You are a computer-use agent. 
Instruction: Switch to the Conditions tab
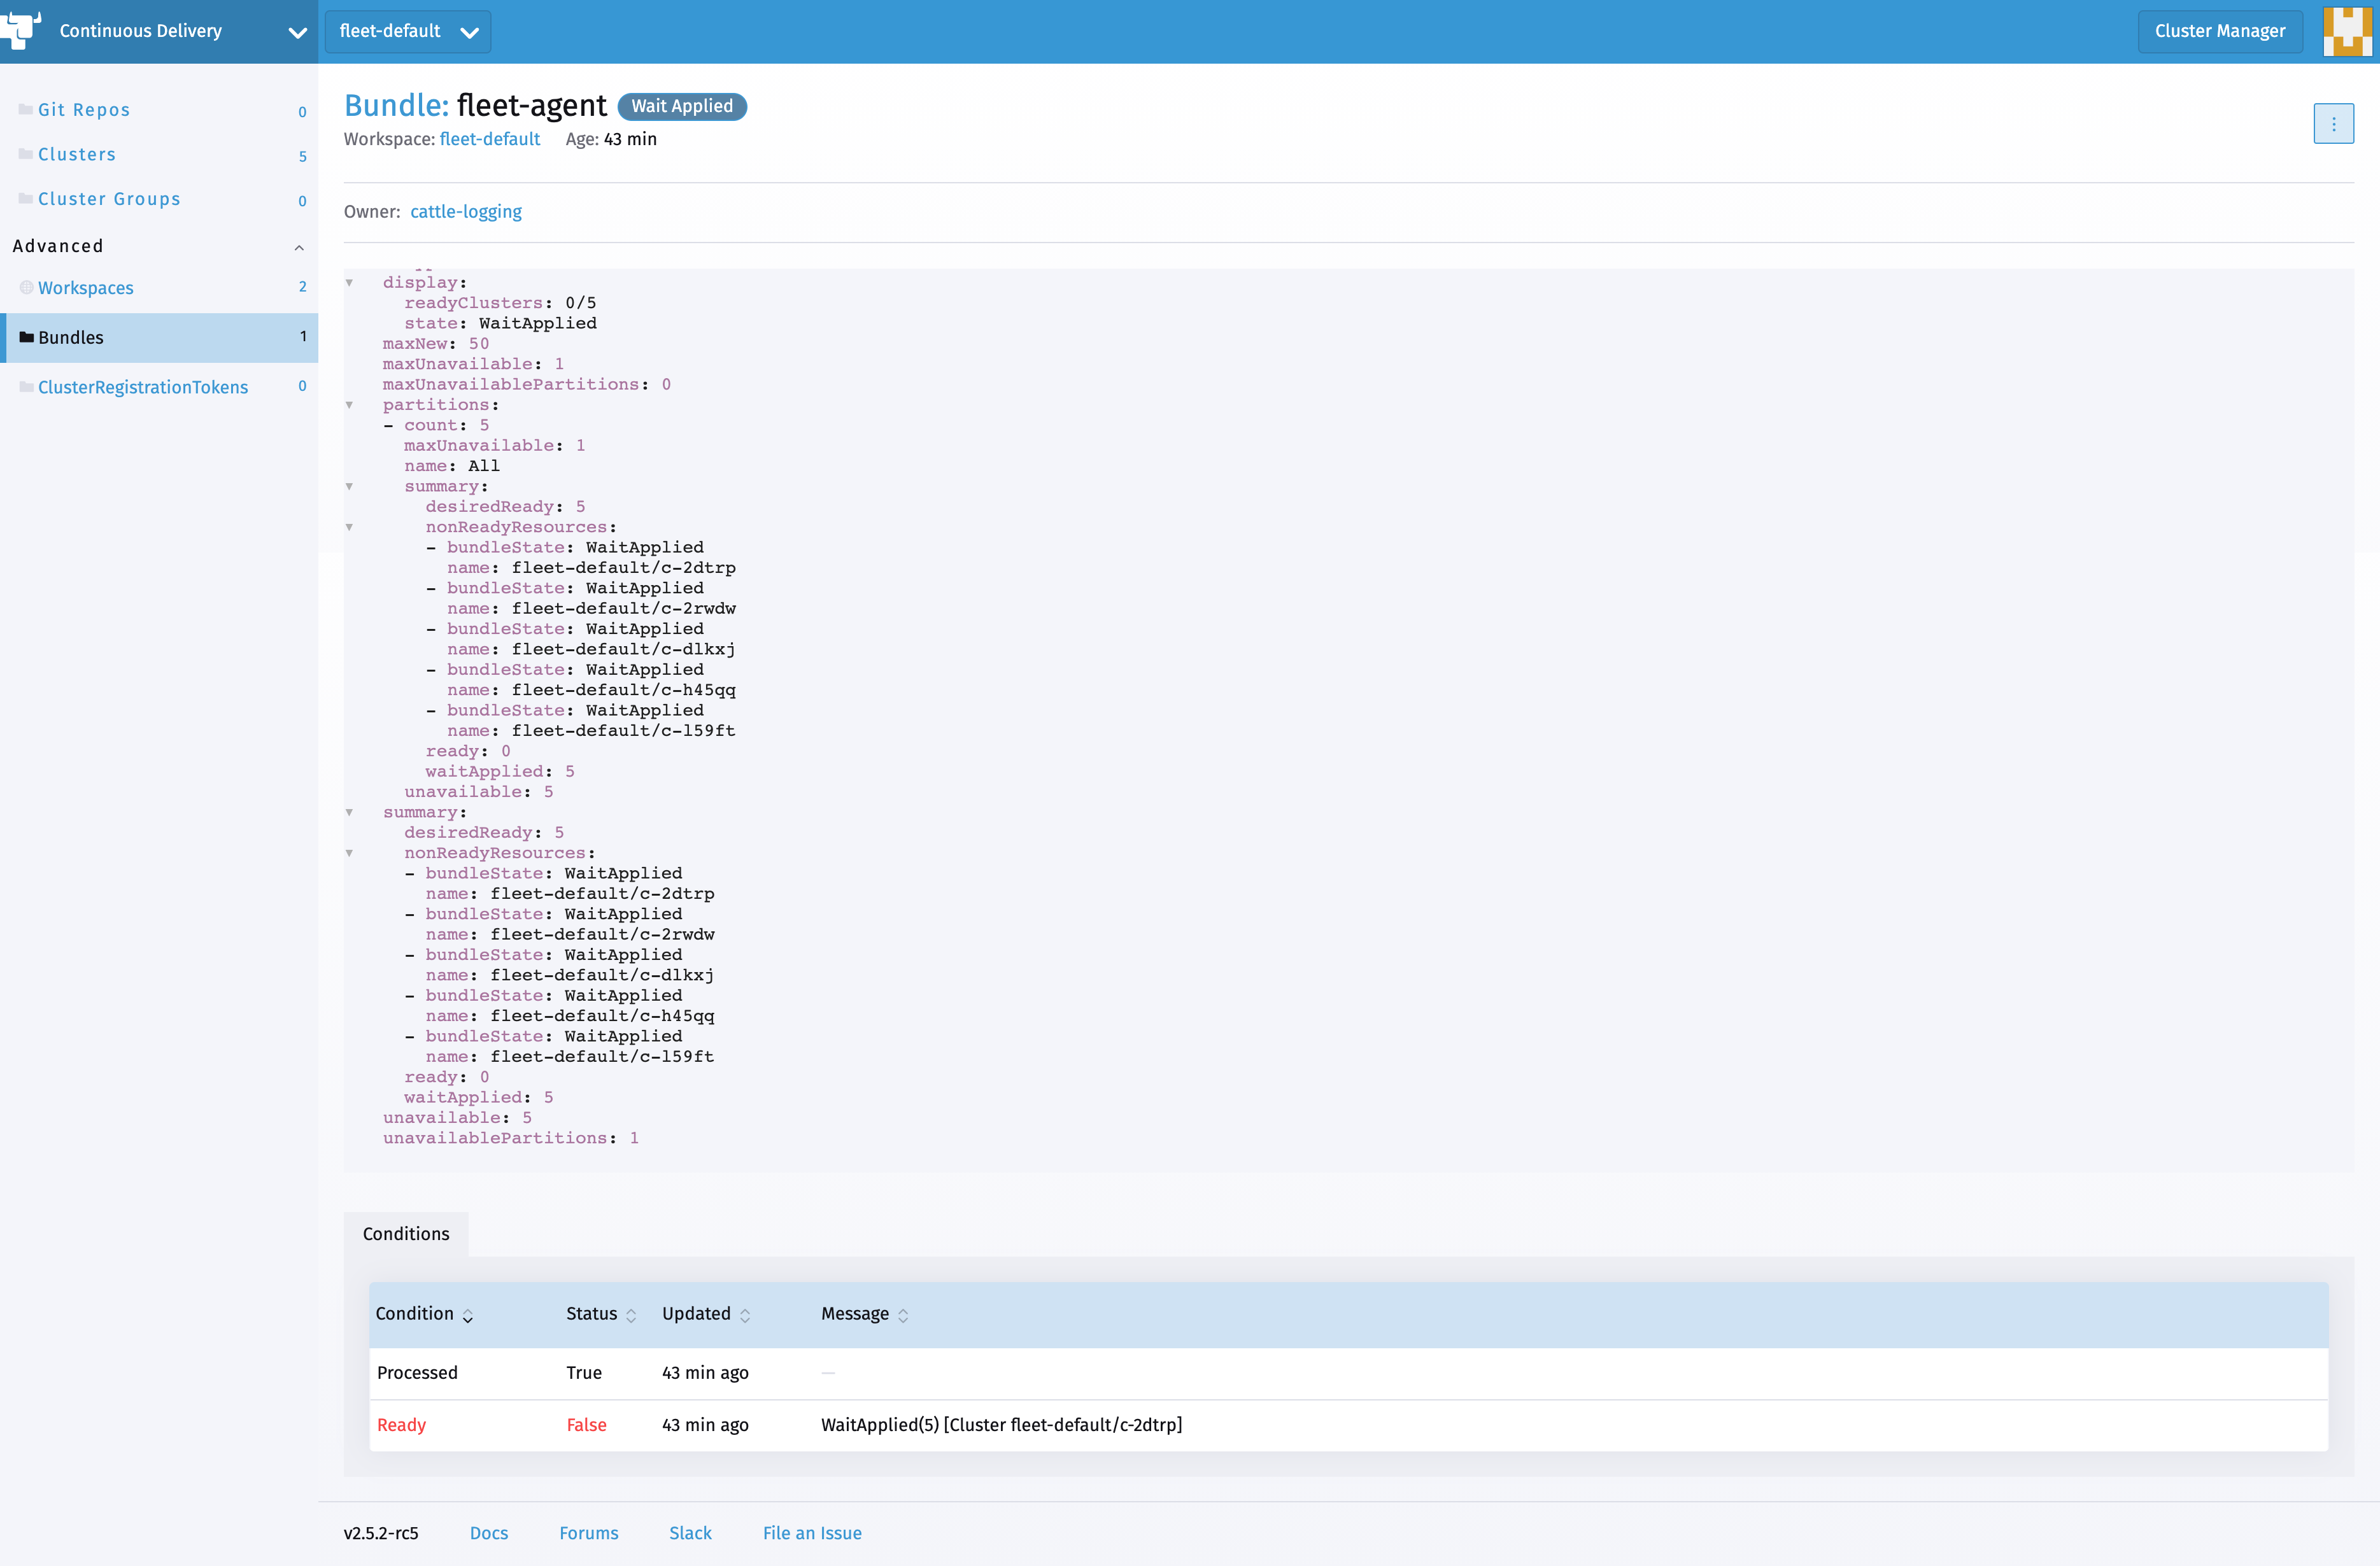pos(405,1234)
